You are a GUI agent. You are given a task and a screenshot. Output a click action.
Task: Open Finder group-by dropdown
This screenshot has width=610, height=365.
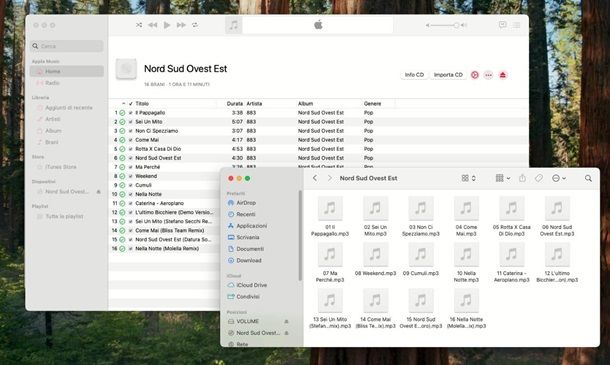[503, 178]
